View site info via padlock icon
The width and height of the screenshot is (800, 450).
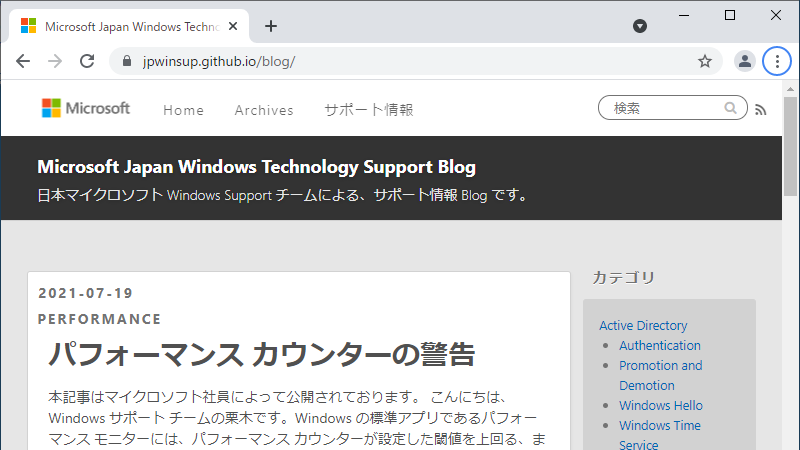127,61
